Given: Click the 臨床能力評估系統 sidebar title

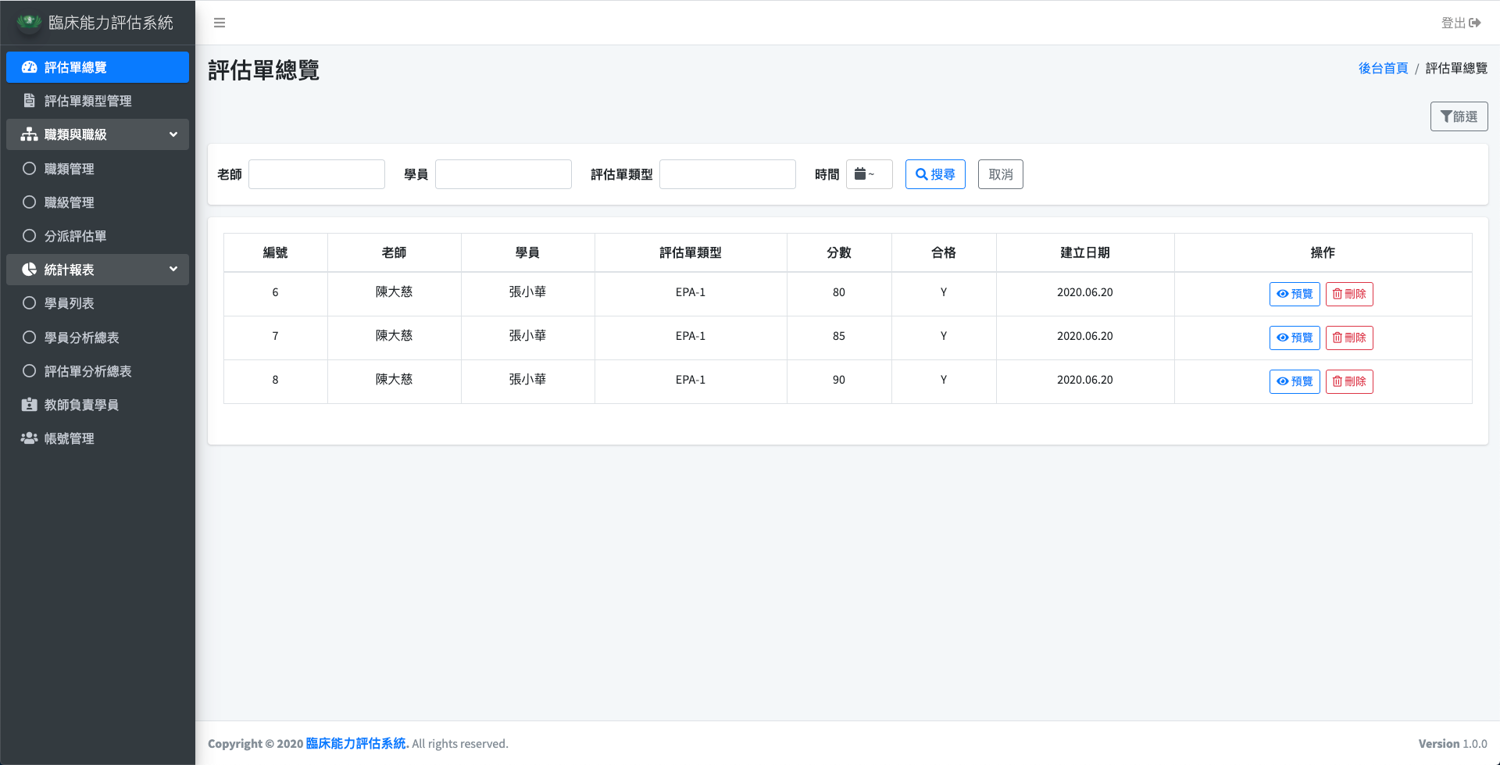Looking at the screenshot, I should [111, 22].
